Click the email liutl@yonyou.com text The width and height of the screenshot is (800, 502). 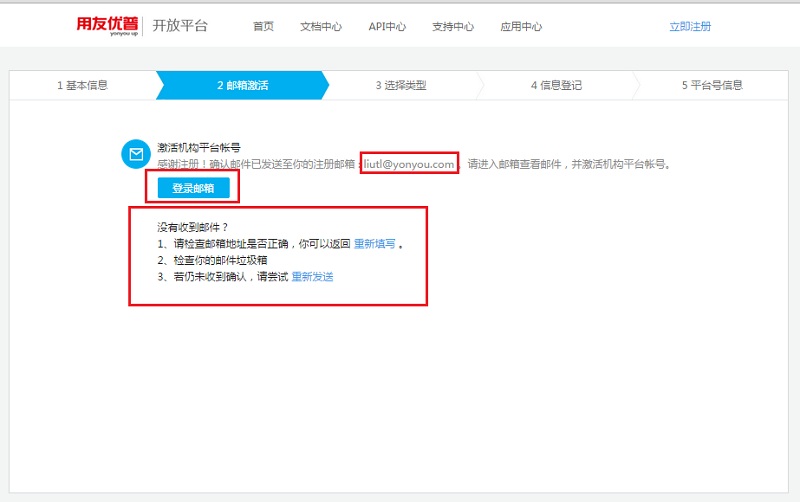click(409, 164)
